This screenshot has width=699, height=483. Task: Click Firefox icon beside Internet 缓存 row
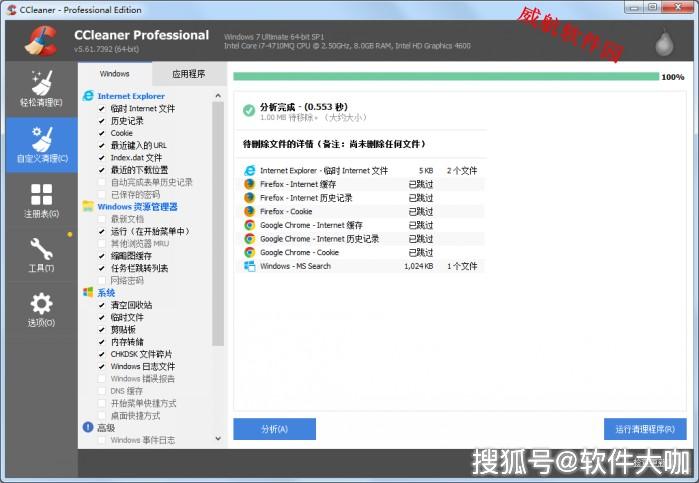[250, 184]
